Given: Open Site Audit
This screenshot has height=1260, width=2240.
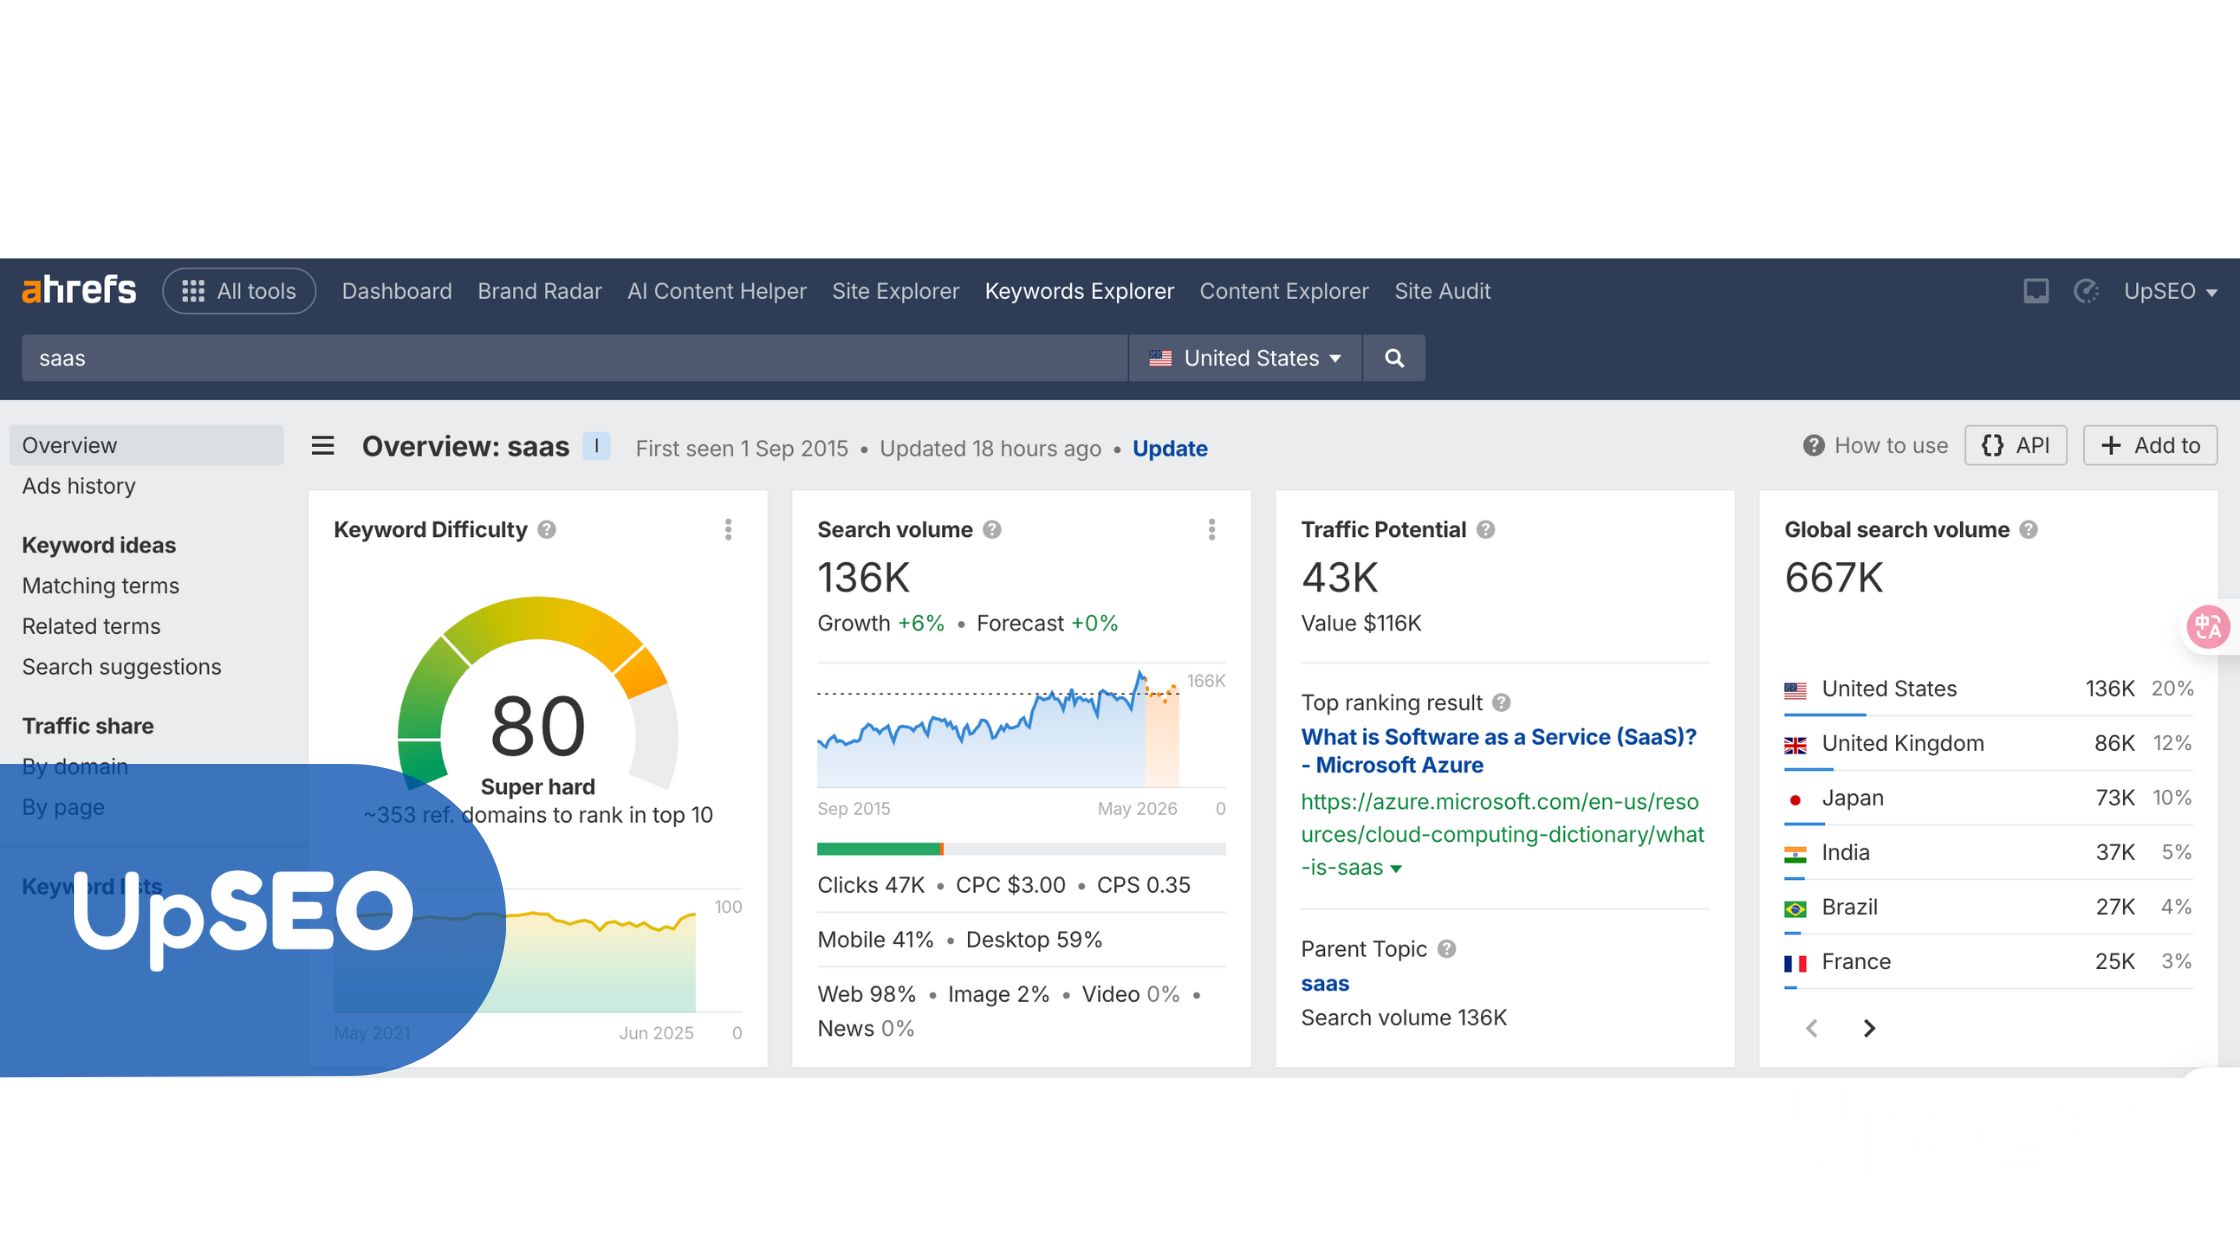Looking at the screenshot, I should tap(1442, 291).
